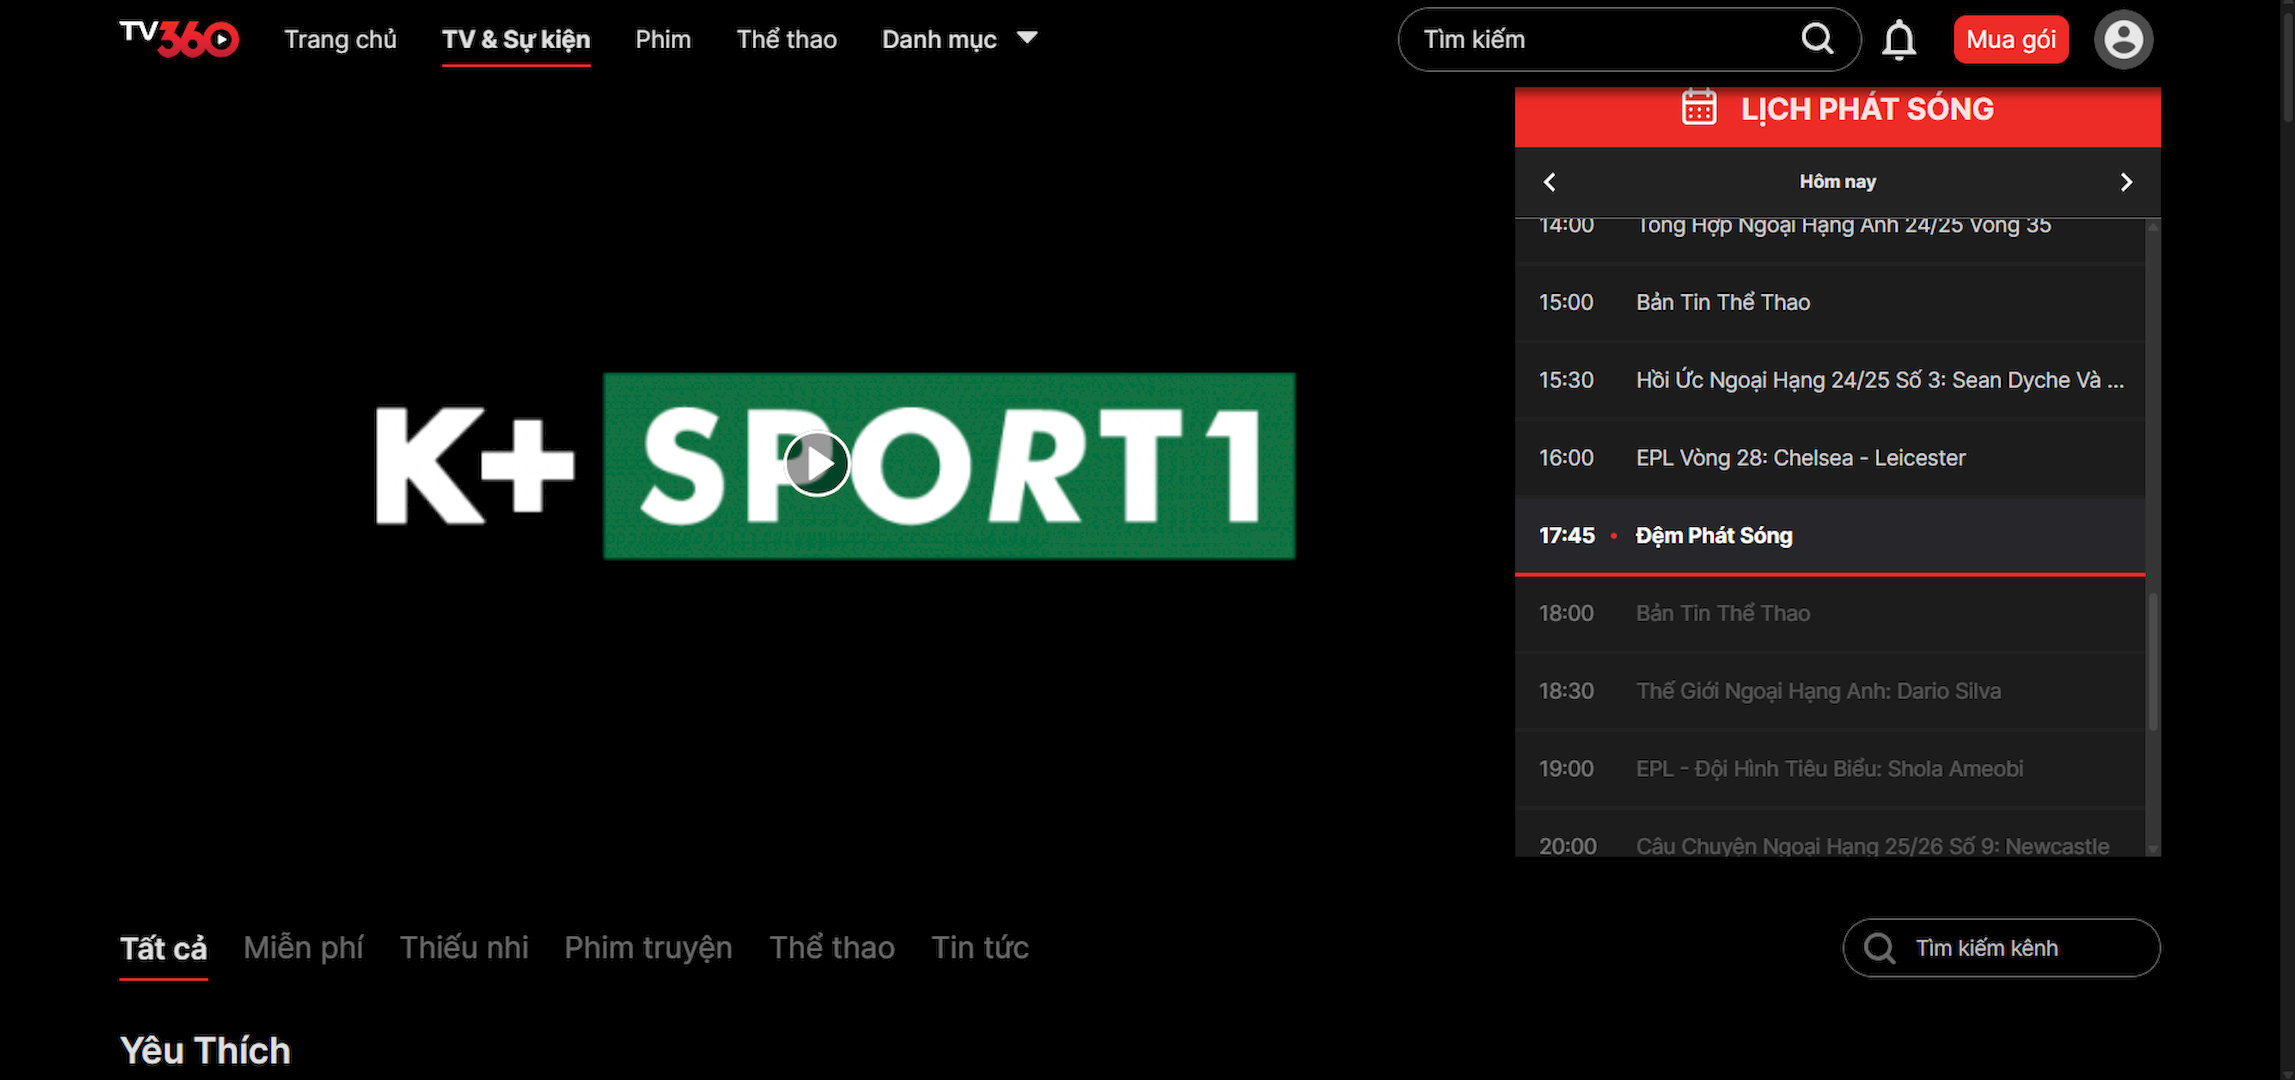2295x1080 pixels.
Task: Click the calendar icon in Lịch Phát Sóng header
Action: click(x=1699, y=107)
